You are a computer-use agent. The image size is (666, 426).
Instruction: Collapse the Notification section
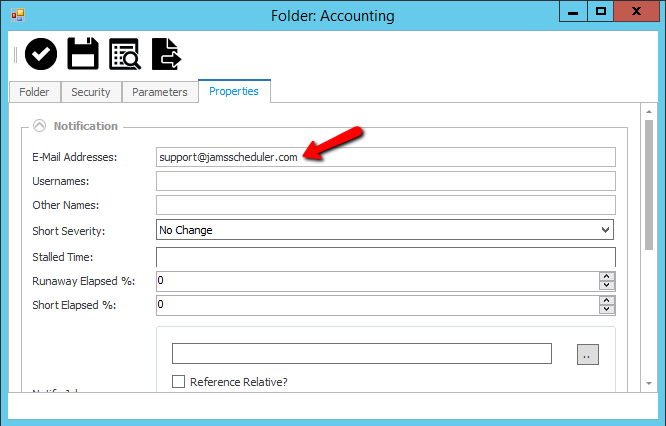(40, 126)
